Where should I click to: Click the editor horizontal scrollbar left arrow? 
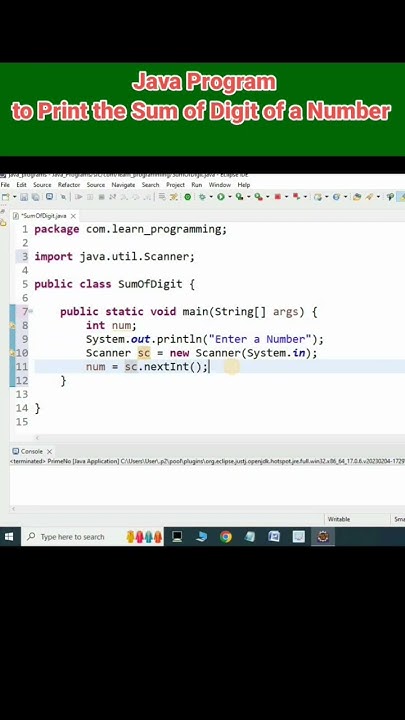(37, 438)
